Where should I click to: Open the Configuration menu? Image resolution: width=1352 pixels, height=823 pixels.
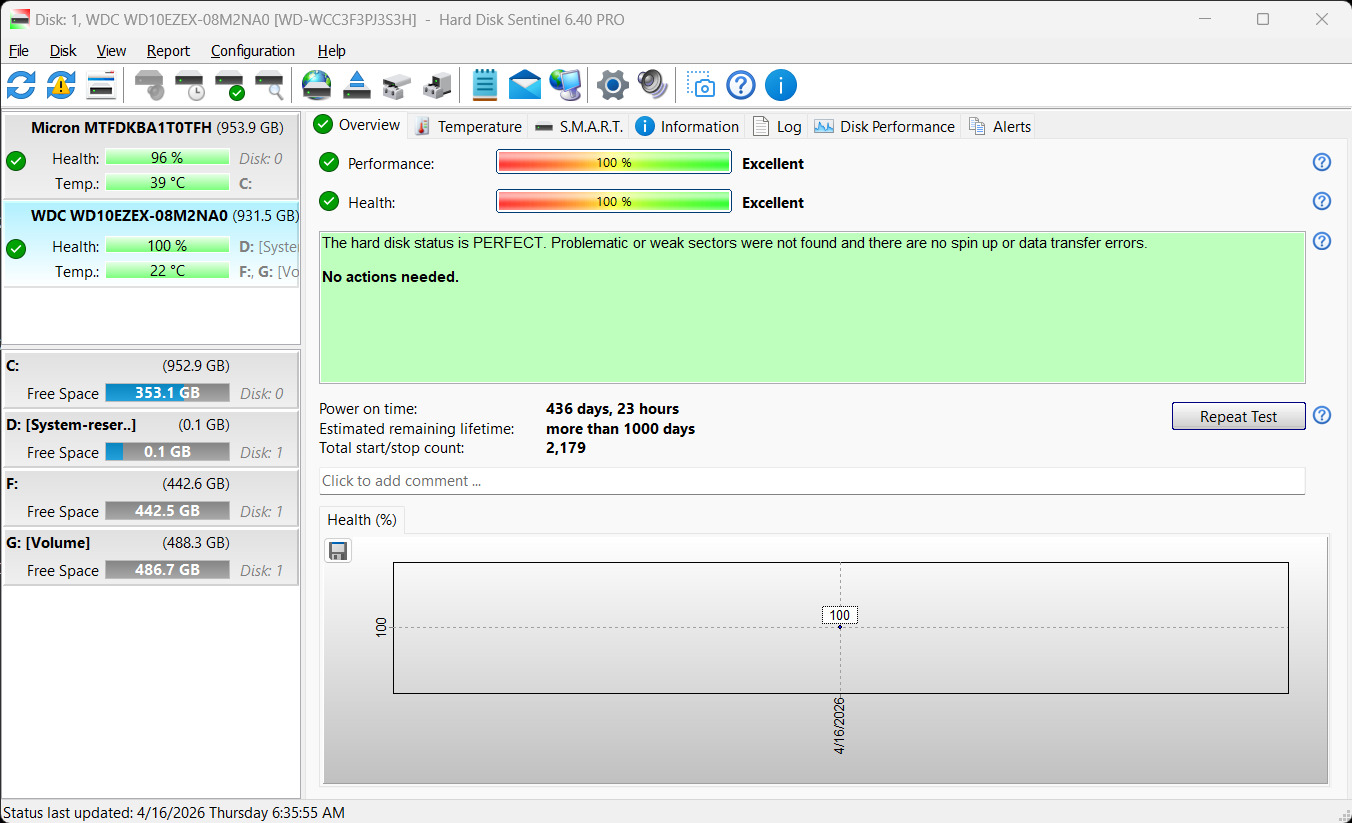(x=253, y=51)
